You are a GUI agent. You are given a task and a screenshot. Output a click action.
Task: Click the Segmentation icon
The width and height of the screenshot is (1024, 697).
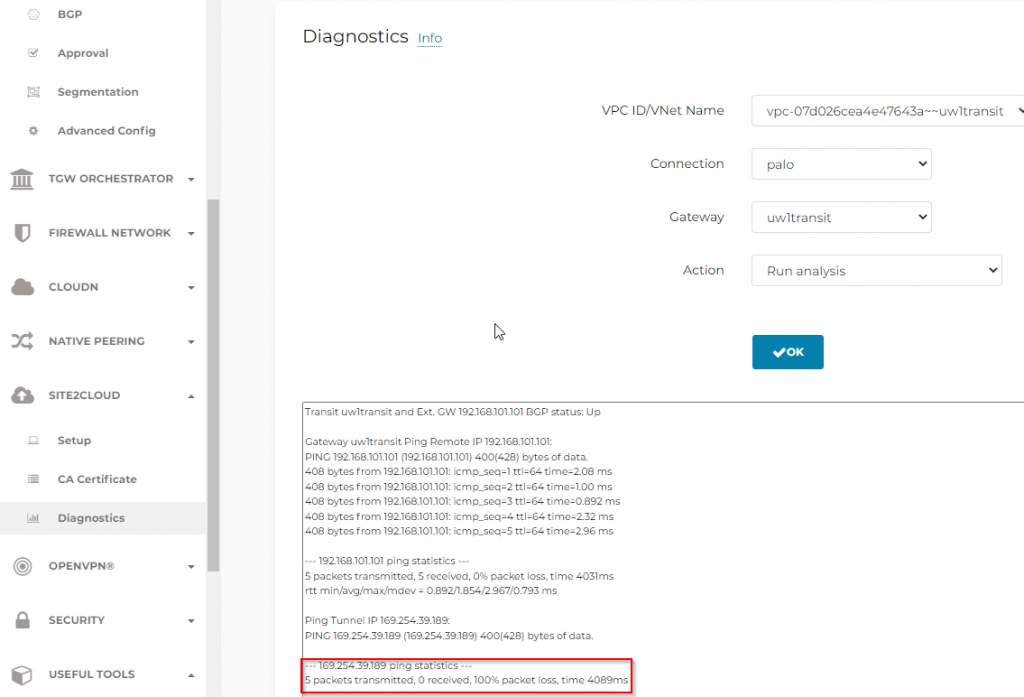tap(33, 92)
